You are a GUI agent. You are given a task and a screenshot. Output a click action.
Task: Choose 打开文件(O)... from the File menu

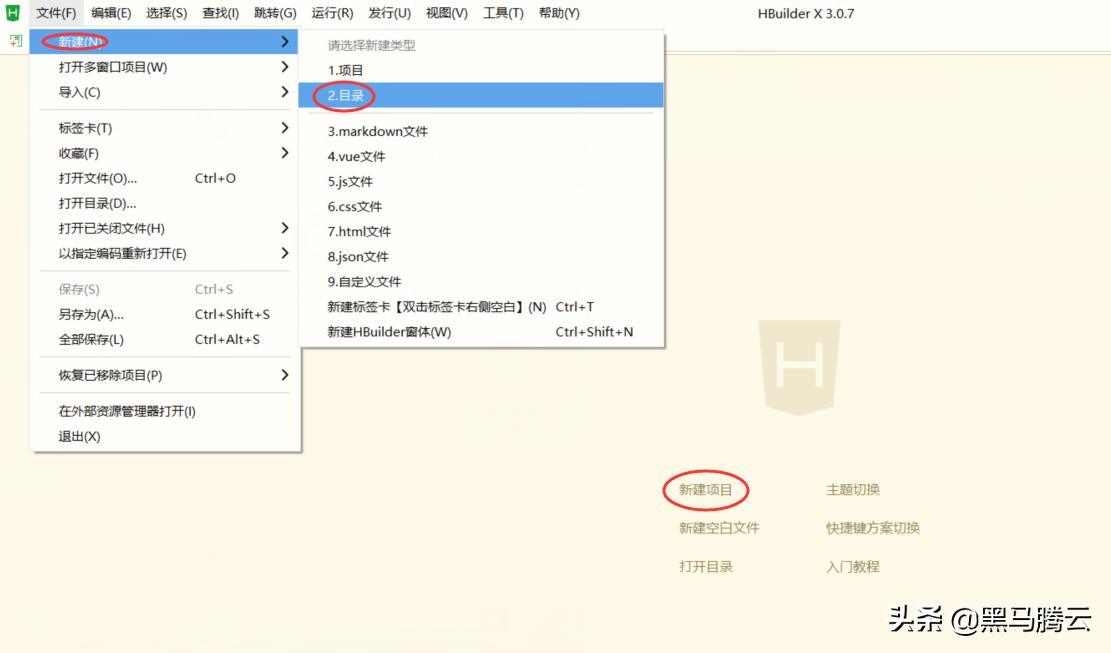164,178
